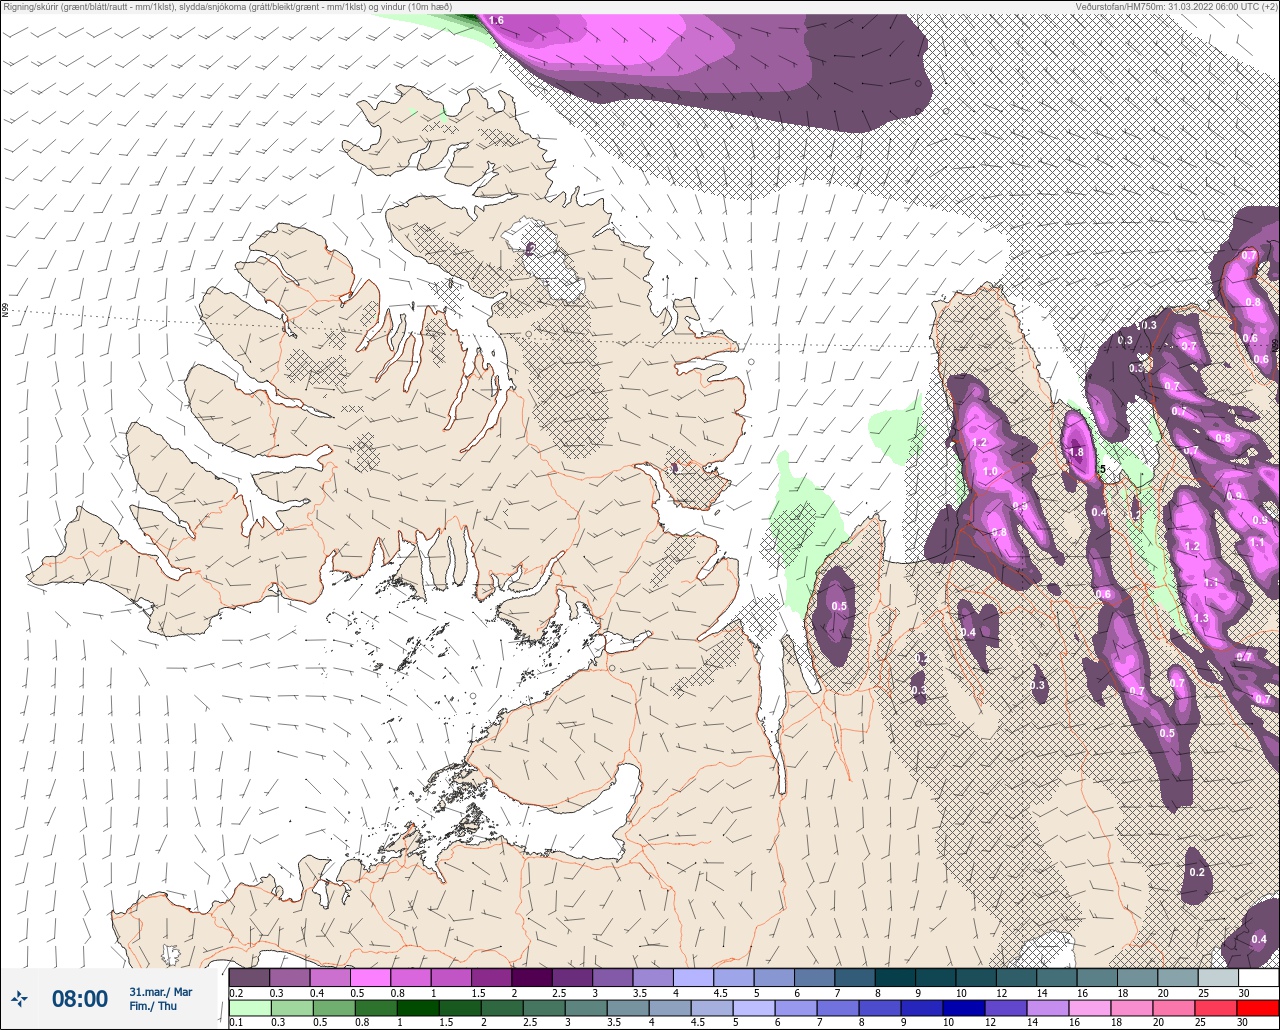The height and width of the screenshot is (1030, 1280).
Task: Click the 1.0 precipitation value on the map
Action: 990,471
